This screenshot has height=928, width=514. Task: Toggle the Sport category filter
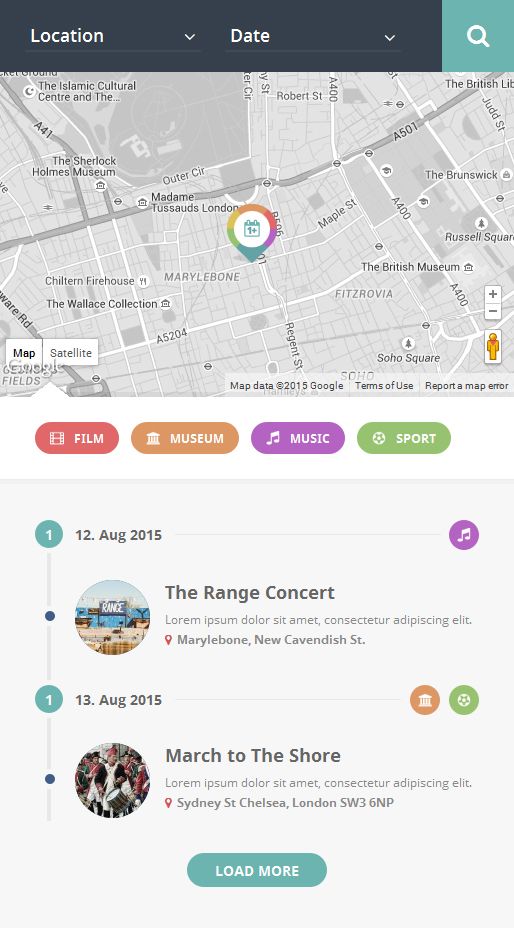tap(404, 438)
